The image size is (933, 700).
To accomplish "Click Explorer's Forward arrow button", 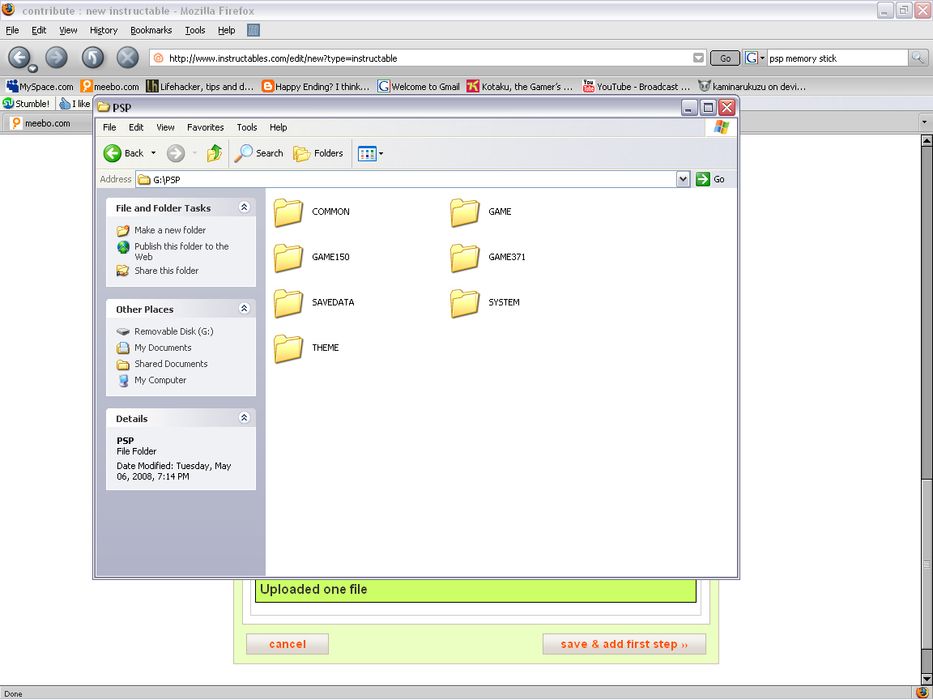I will (176, 154).
